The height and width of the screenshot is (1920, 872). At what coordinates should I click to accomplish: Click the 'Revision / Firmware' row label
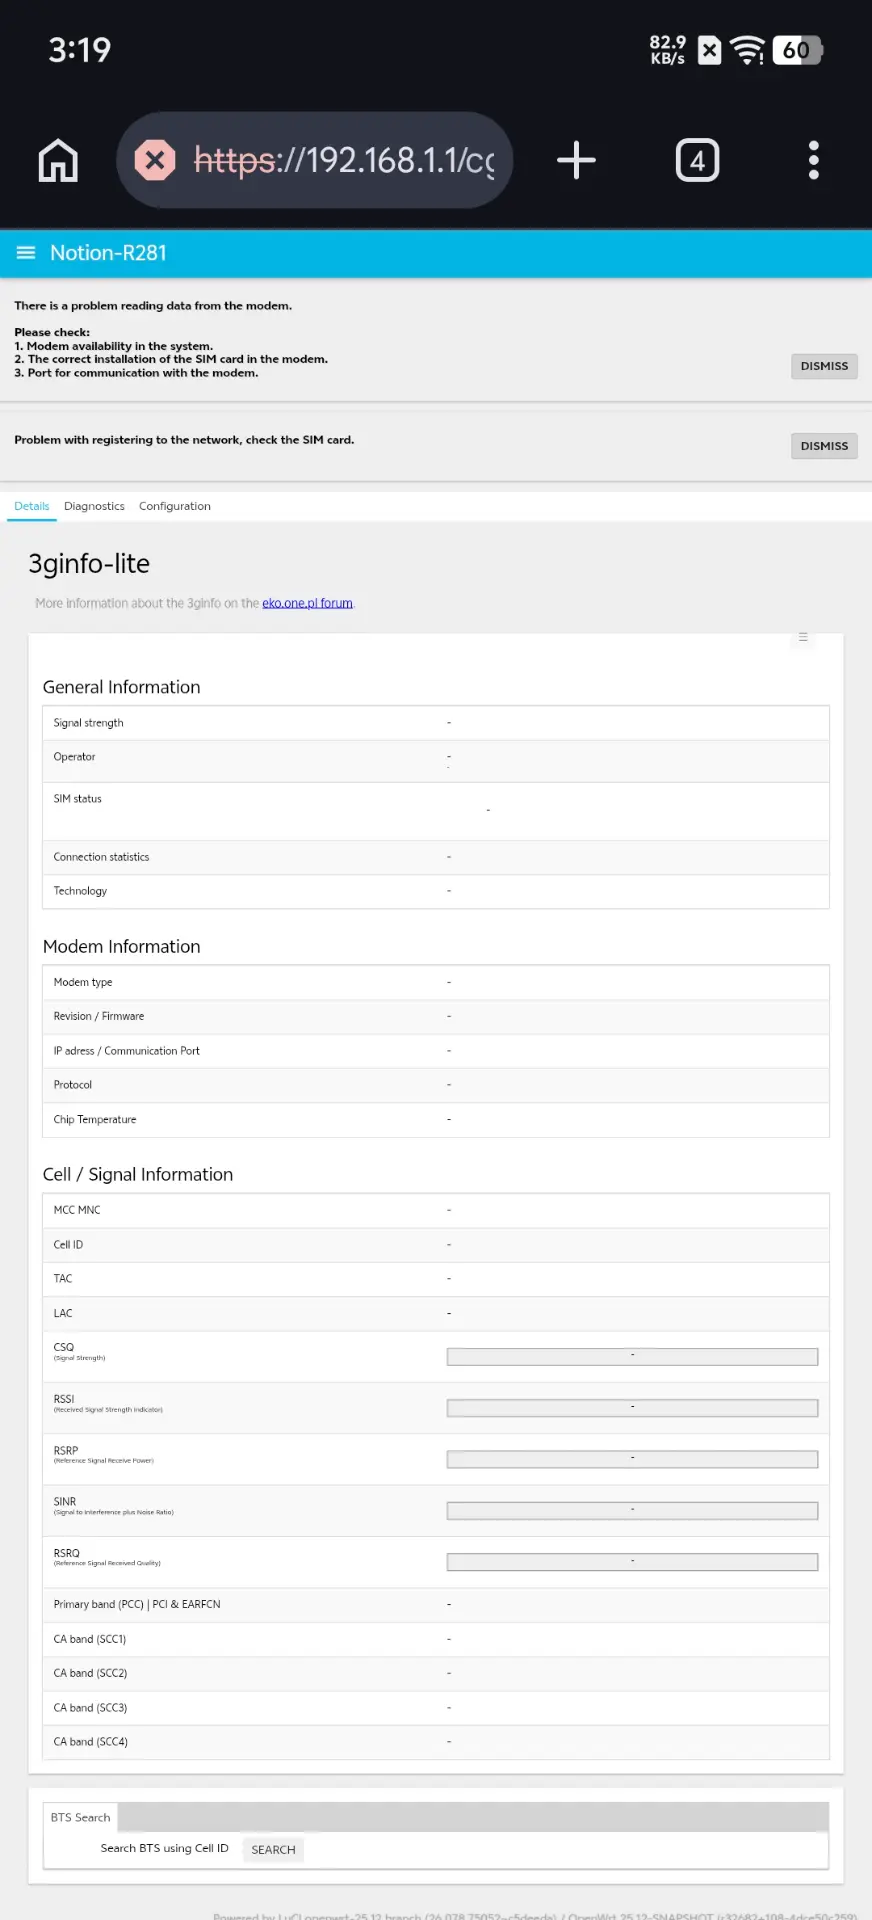tap(98, 1016)
